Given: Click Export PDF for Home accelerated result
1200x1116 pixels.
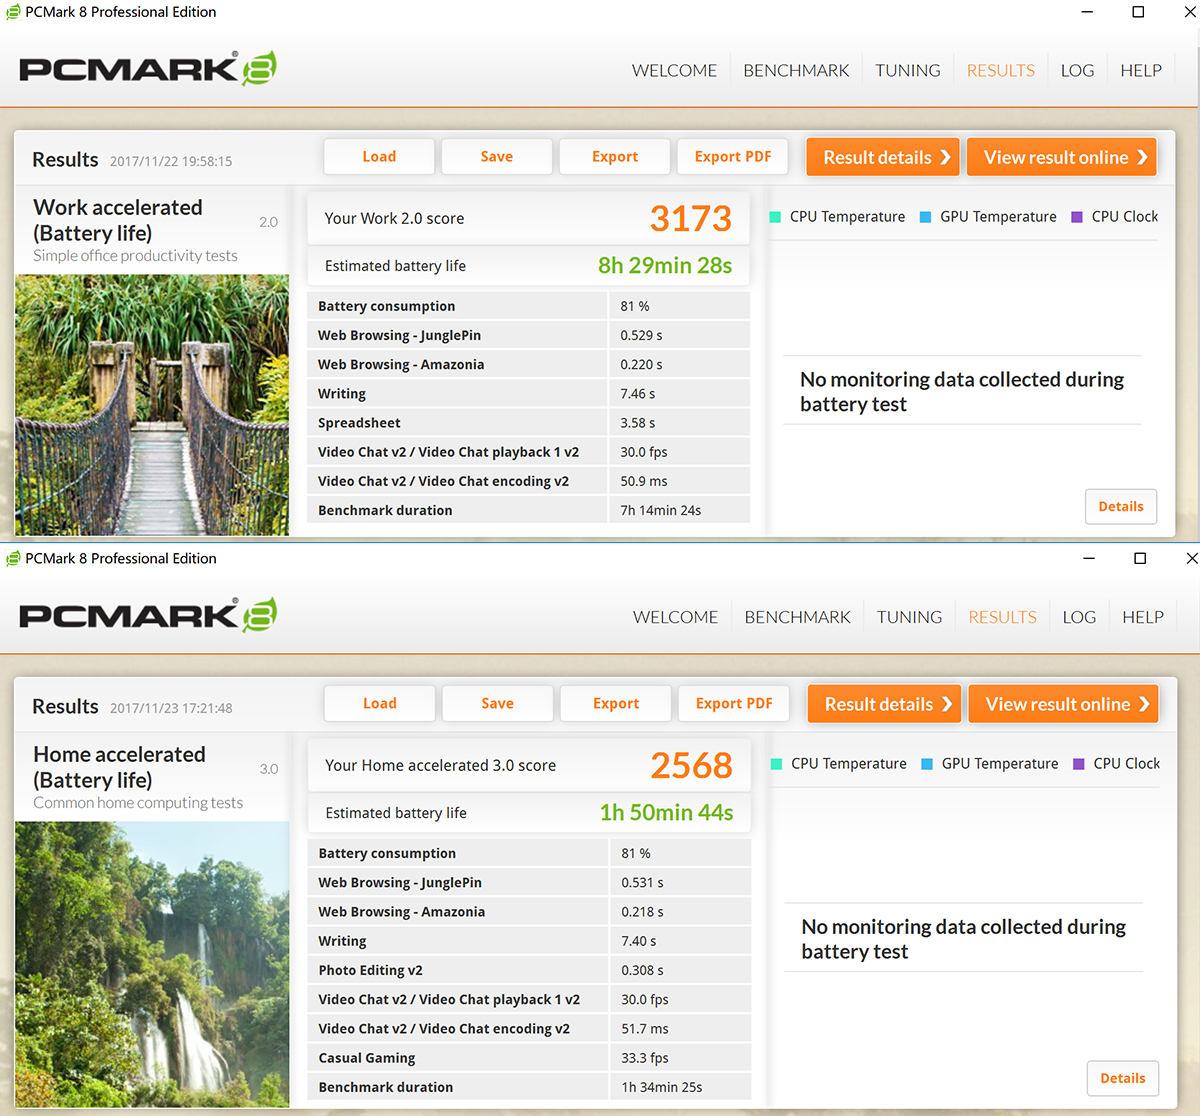Looking at the screenshot, I should click(734, 704).
